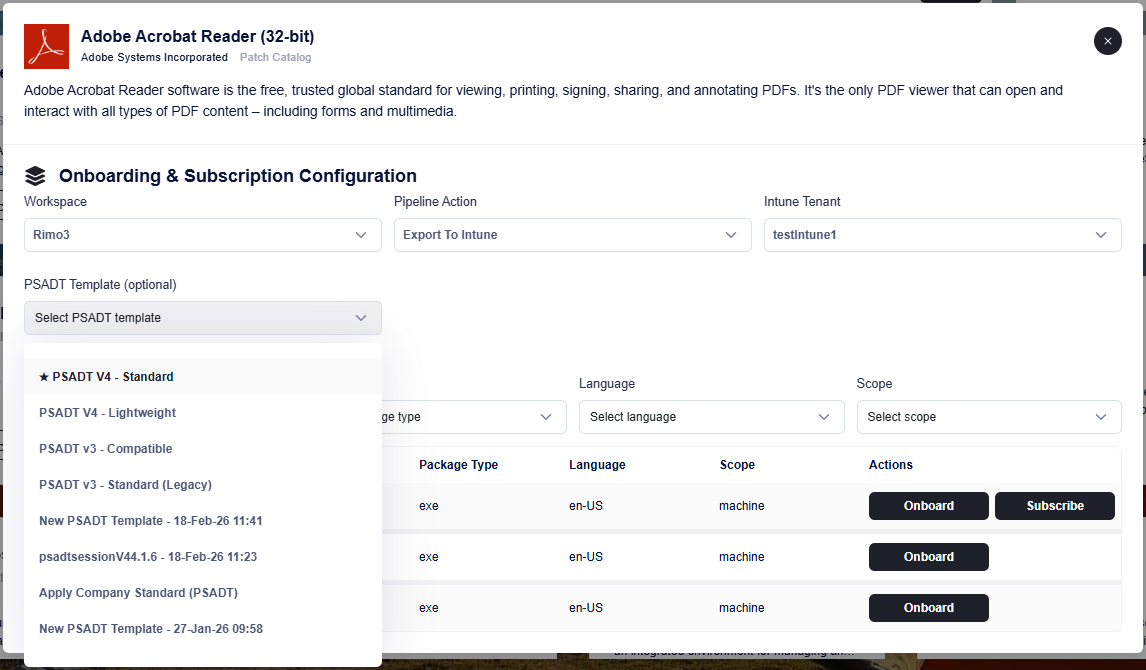The image size is (1146, 670).
Task: Select Apply Company Standard (PSADT) option
Action: (138, 593)
